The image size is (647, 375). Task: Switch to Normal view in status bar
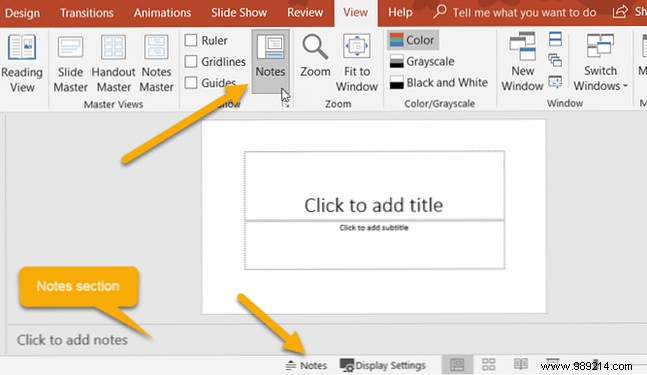457,365
